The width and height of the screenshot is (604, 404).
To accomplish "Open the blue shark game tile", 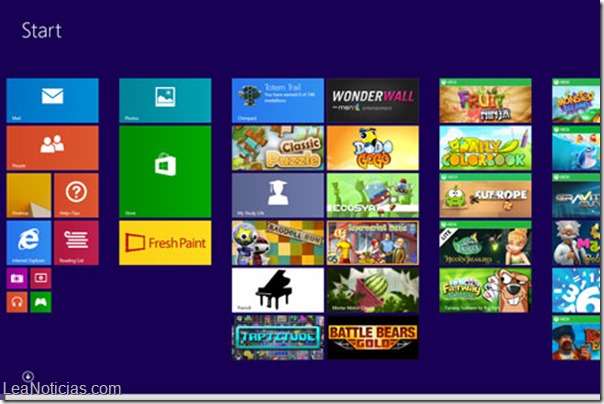I will coord(576,148).
